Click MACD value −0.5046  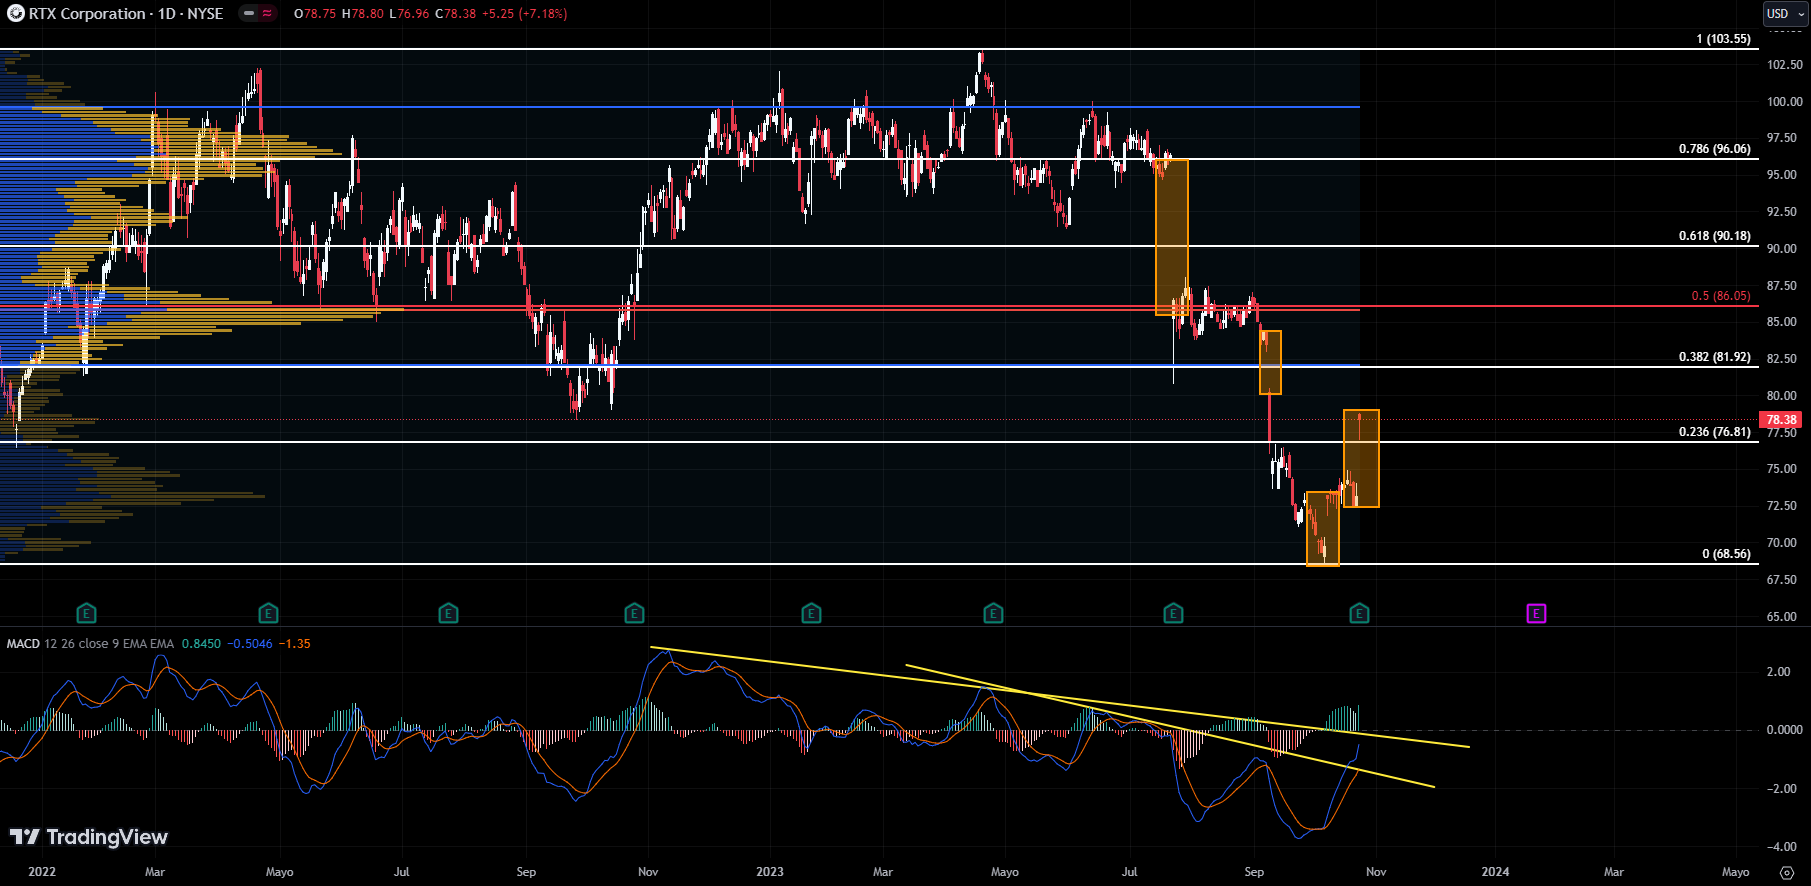pos(250,644)
